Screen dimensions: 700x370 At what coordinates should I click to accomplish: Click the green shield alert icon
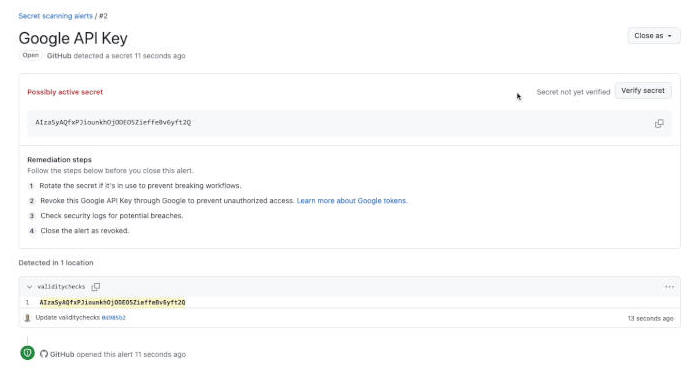27,353
